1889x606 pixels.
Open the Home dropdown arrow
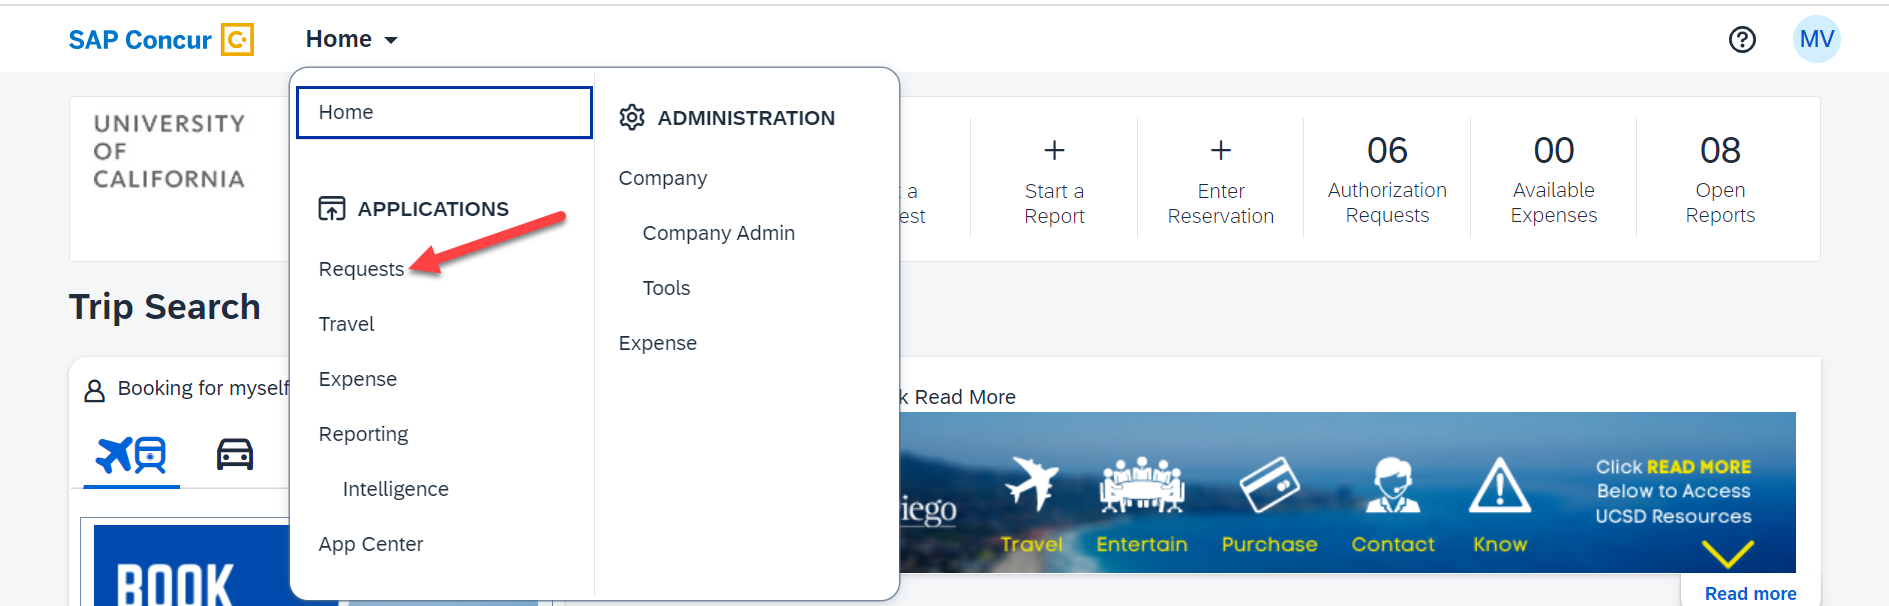point(391,40)
